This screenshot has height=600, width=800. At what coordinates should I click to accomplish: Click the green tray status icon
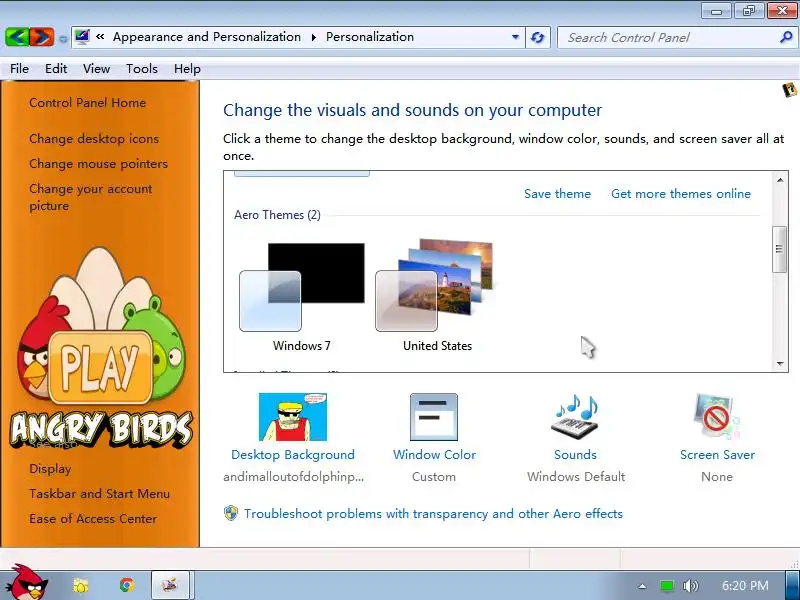pos(666,585)
